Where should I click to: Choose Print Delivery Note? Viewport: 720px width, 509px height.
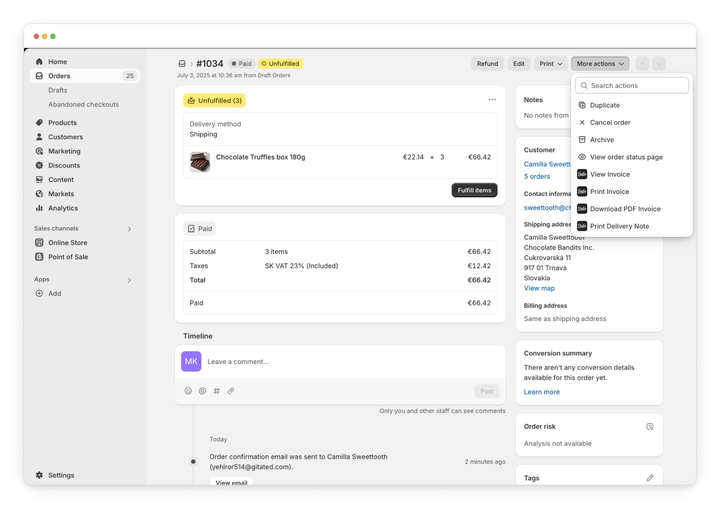(x=632, y=226)
